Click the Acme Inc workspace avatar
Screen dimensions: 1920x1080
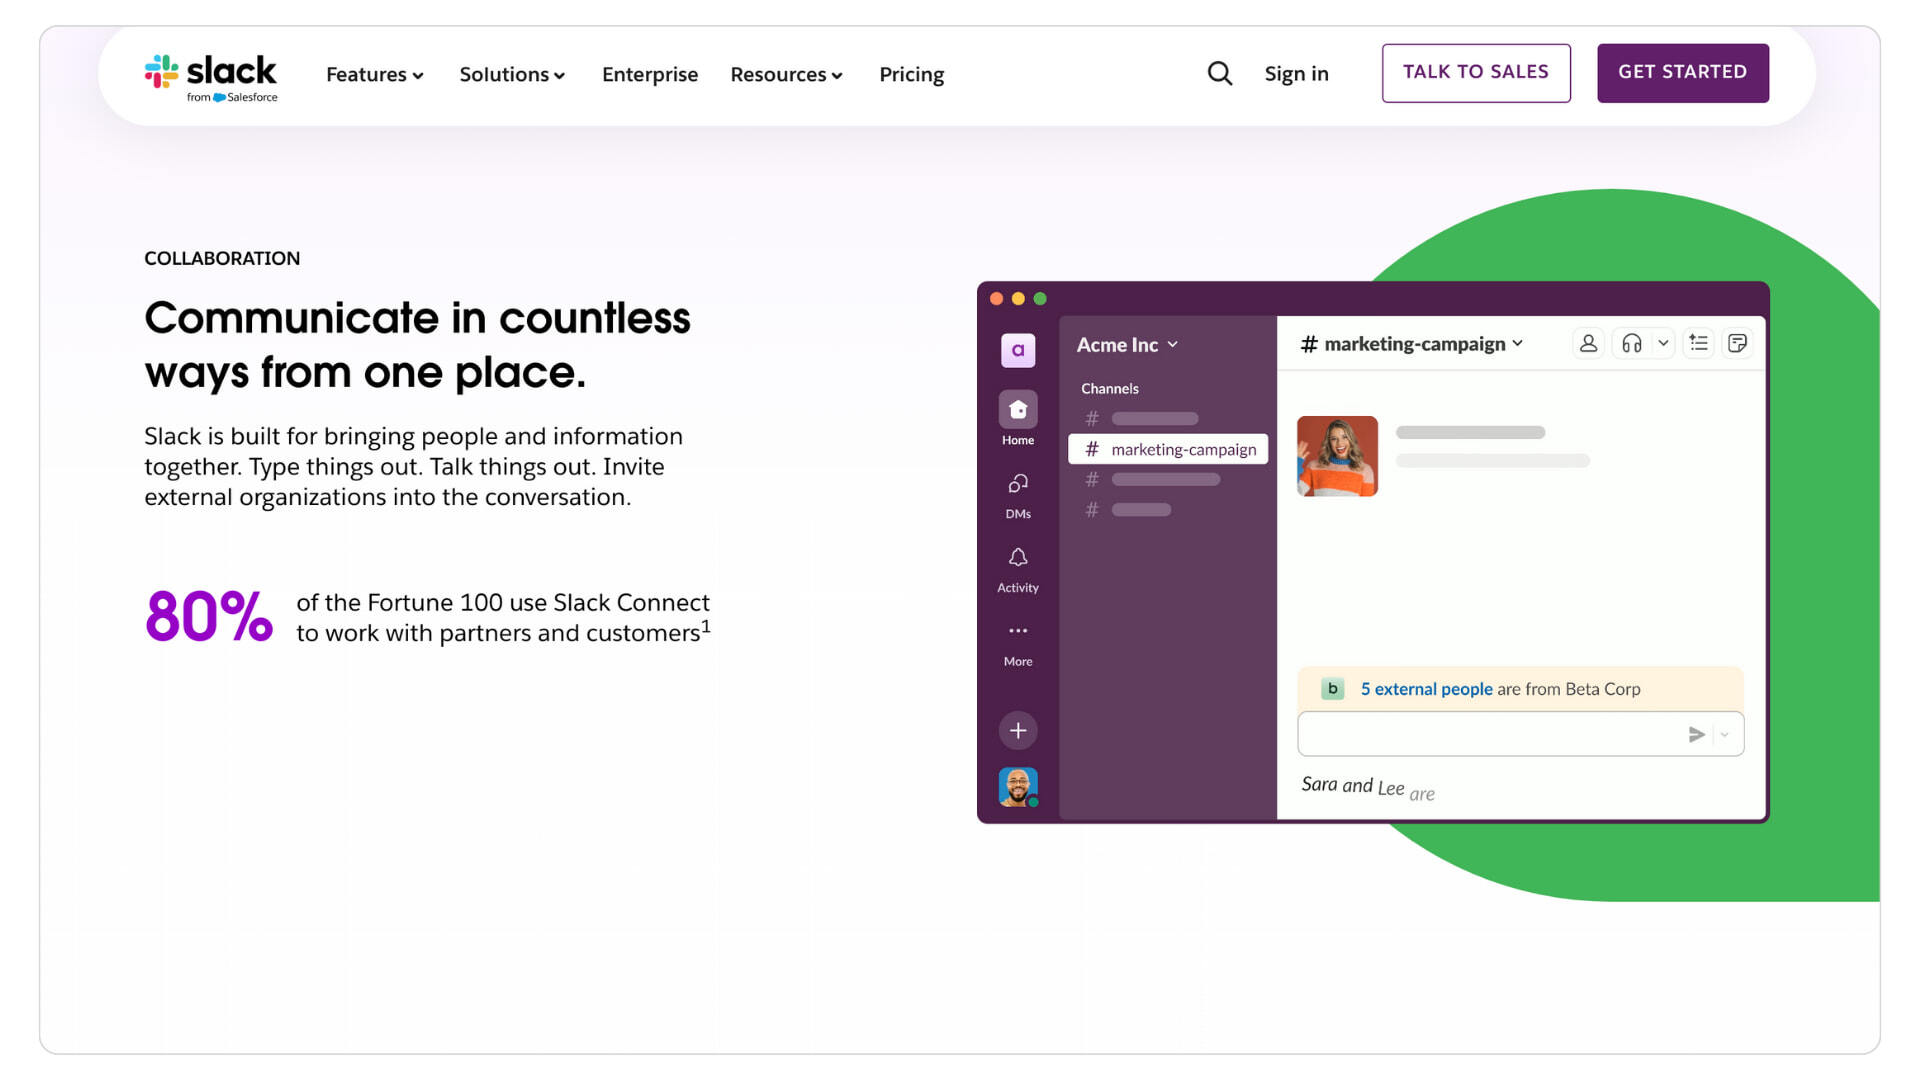[1017, 351]
